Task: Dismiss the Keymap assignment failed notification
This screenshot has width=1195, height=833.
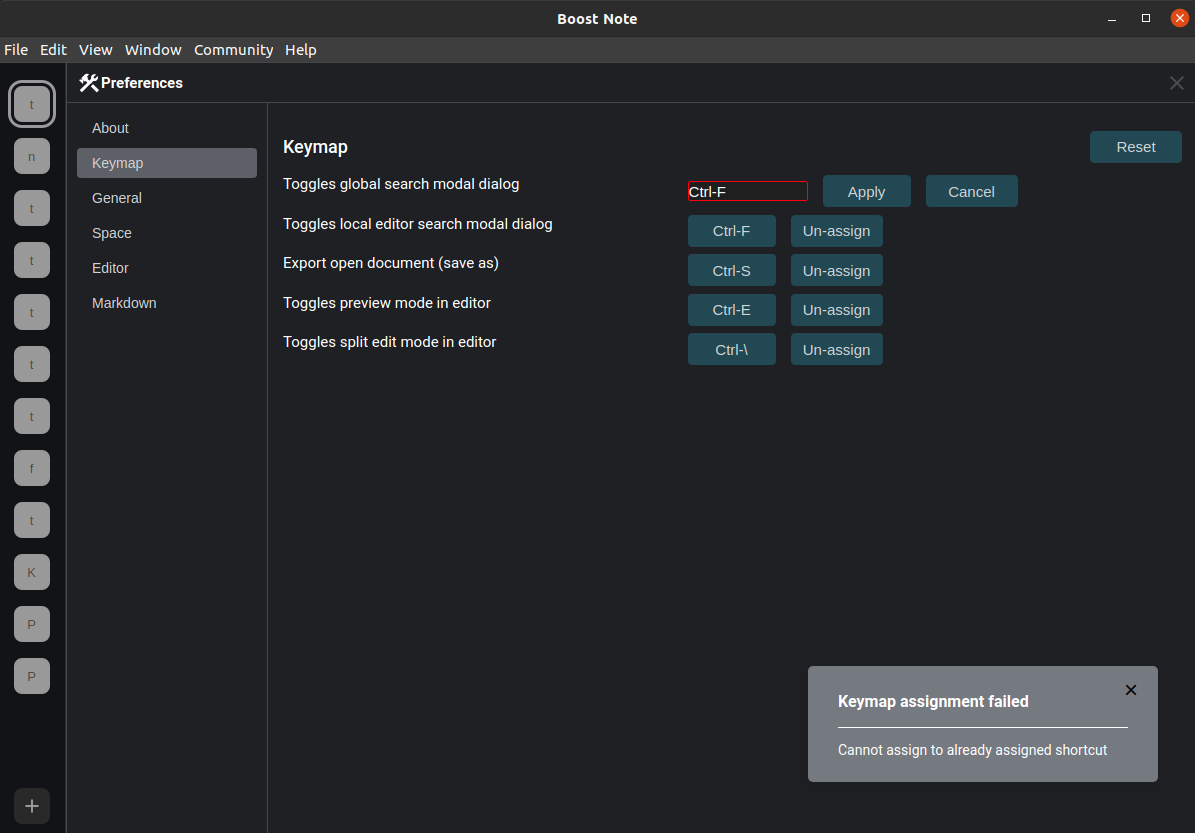Action: click(1131, 690)
